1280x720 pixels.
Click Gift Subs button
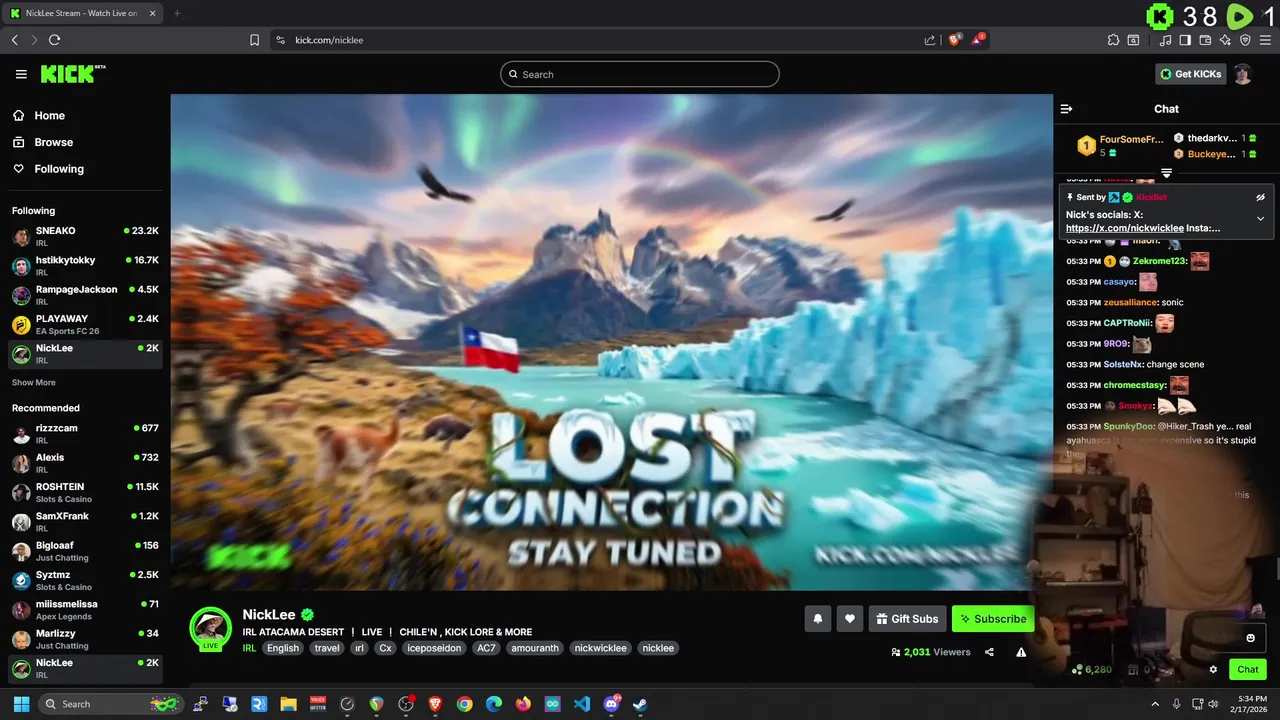click(907, 619)
